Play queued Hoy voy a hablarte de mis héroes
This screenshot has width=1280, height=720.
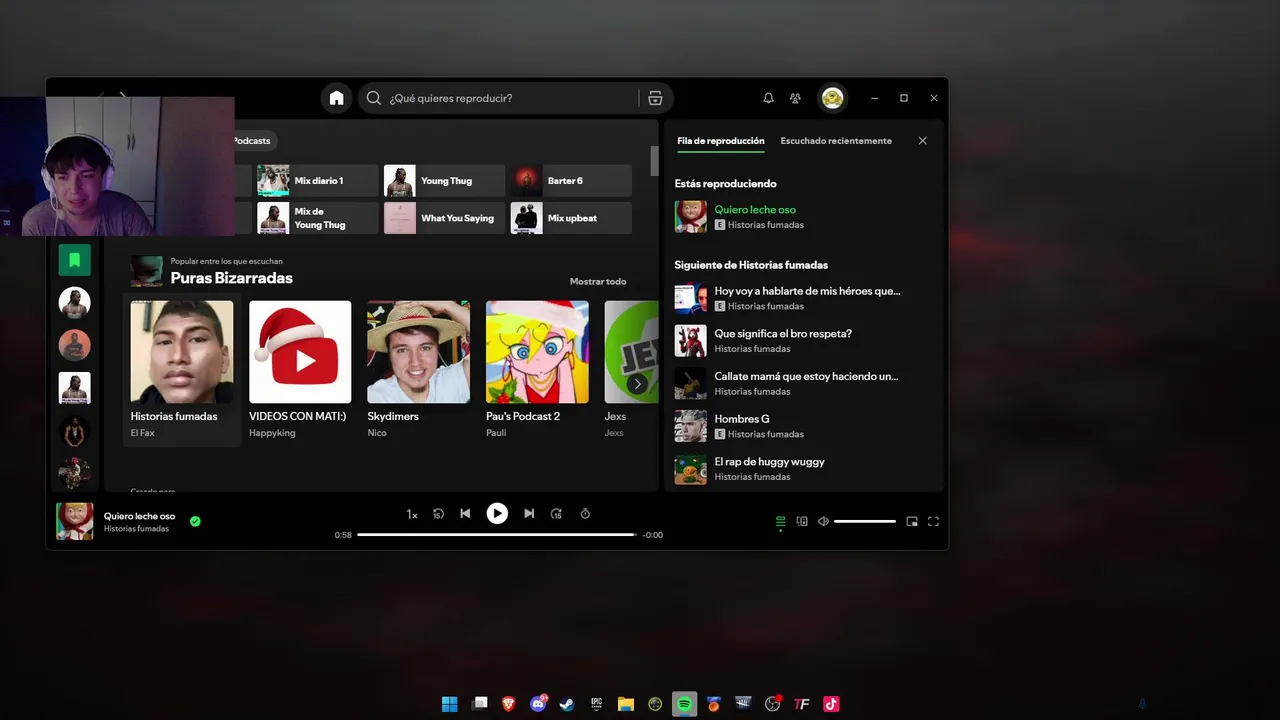point(803,298)
